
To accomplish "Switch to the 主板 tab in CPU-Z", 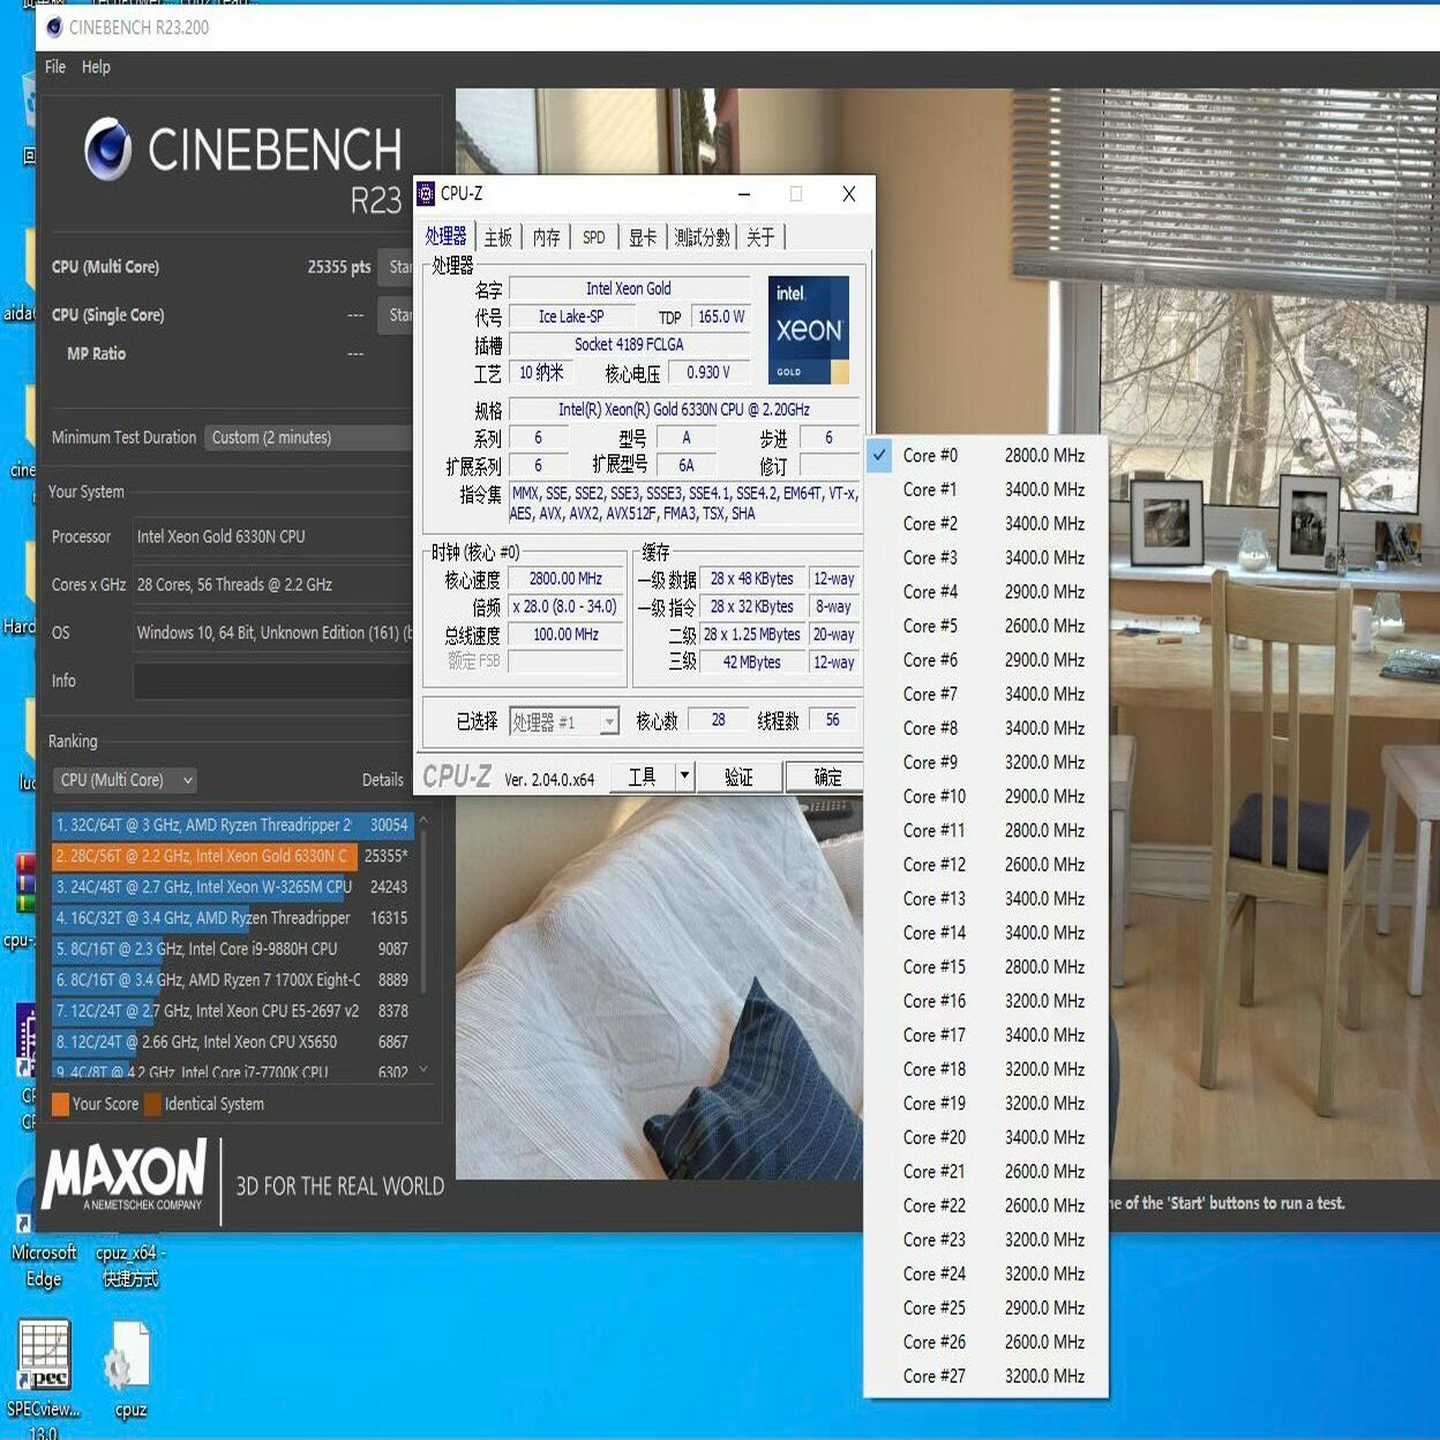I will pos(498,237).
